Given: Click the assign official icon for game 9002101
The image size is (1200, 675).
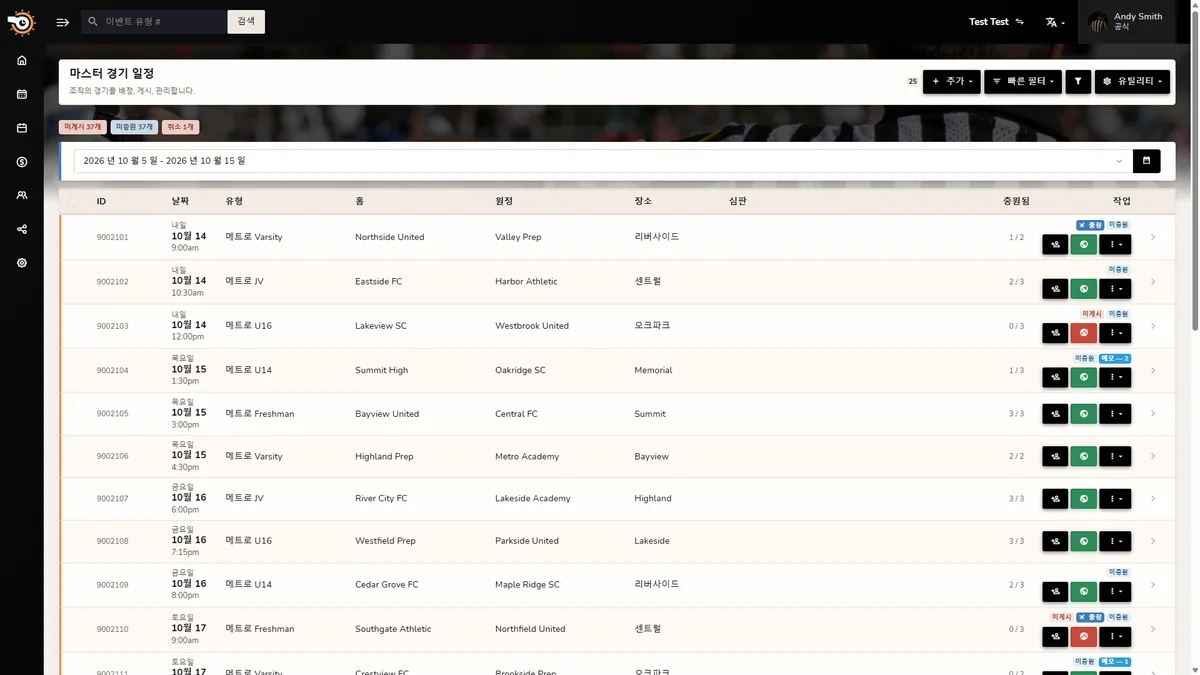Looking at the screenshot, I should [1055, 244].
